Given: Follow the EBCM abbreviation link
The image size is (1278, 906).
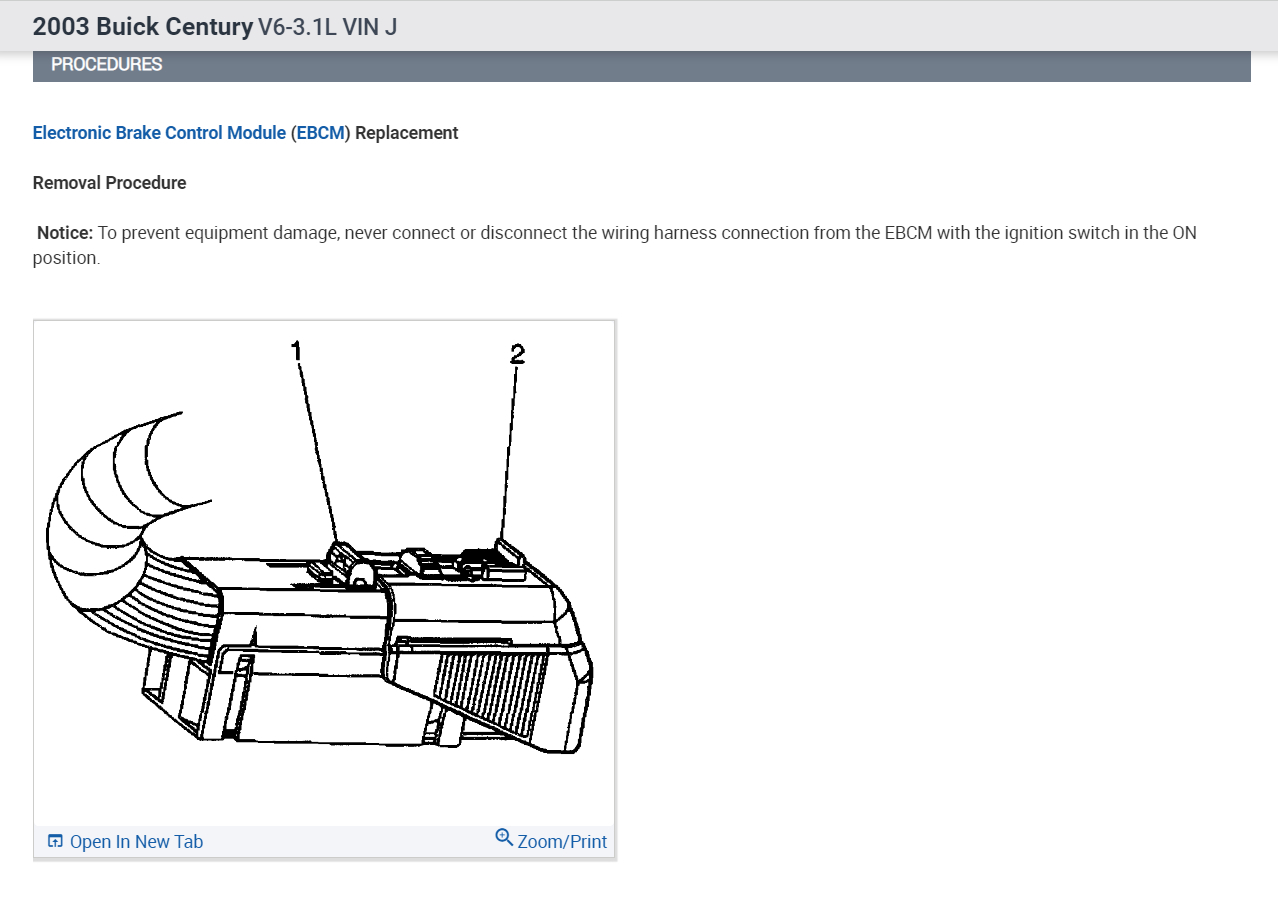Looking at the screenshot, I should coord(321,133).
